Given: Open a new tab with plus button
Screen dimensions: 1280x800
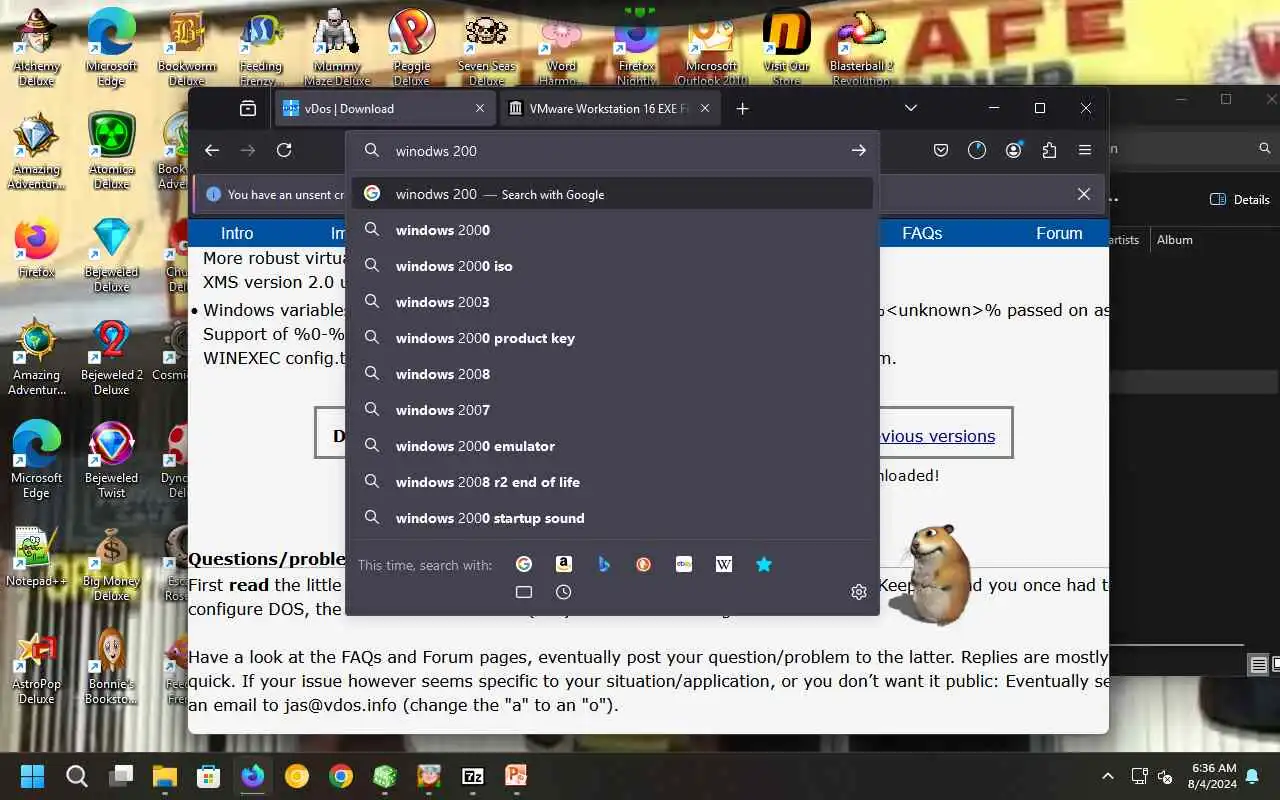Looking at the screenshot, I should click(x=742, y=108).
